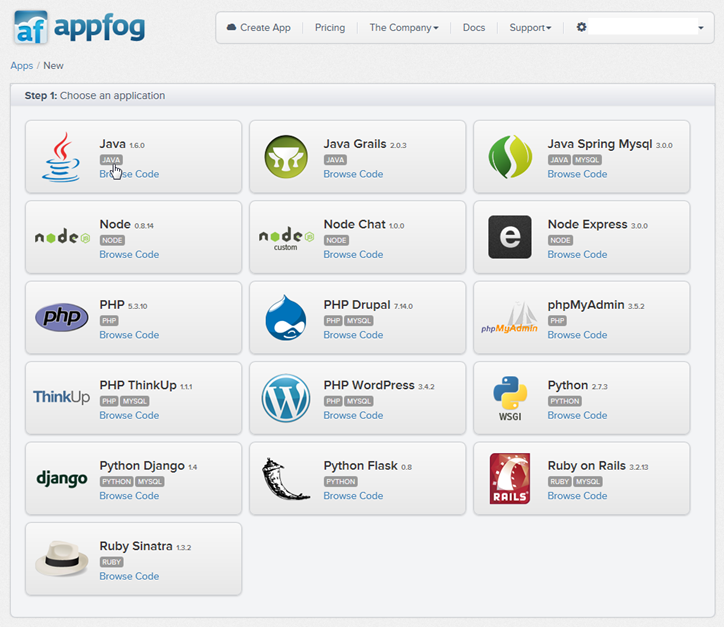Click the cloud icon beside Create App

231,27
